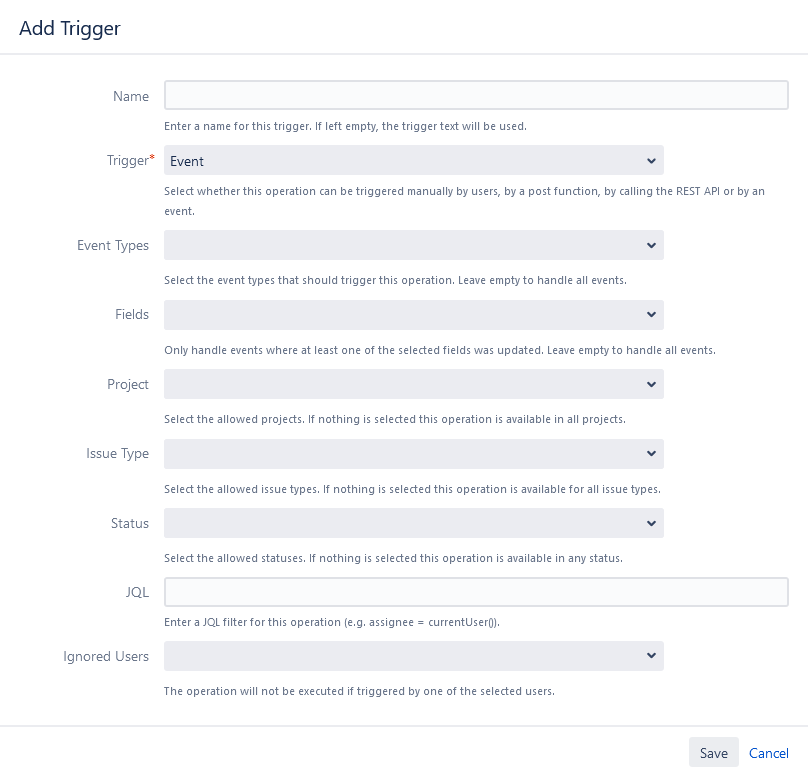Click the Name field label
Image resolution: width=808 pixels, height=775 pixels.
point(131,96)
